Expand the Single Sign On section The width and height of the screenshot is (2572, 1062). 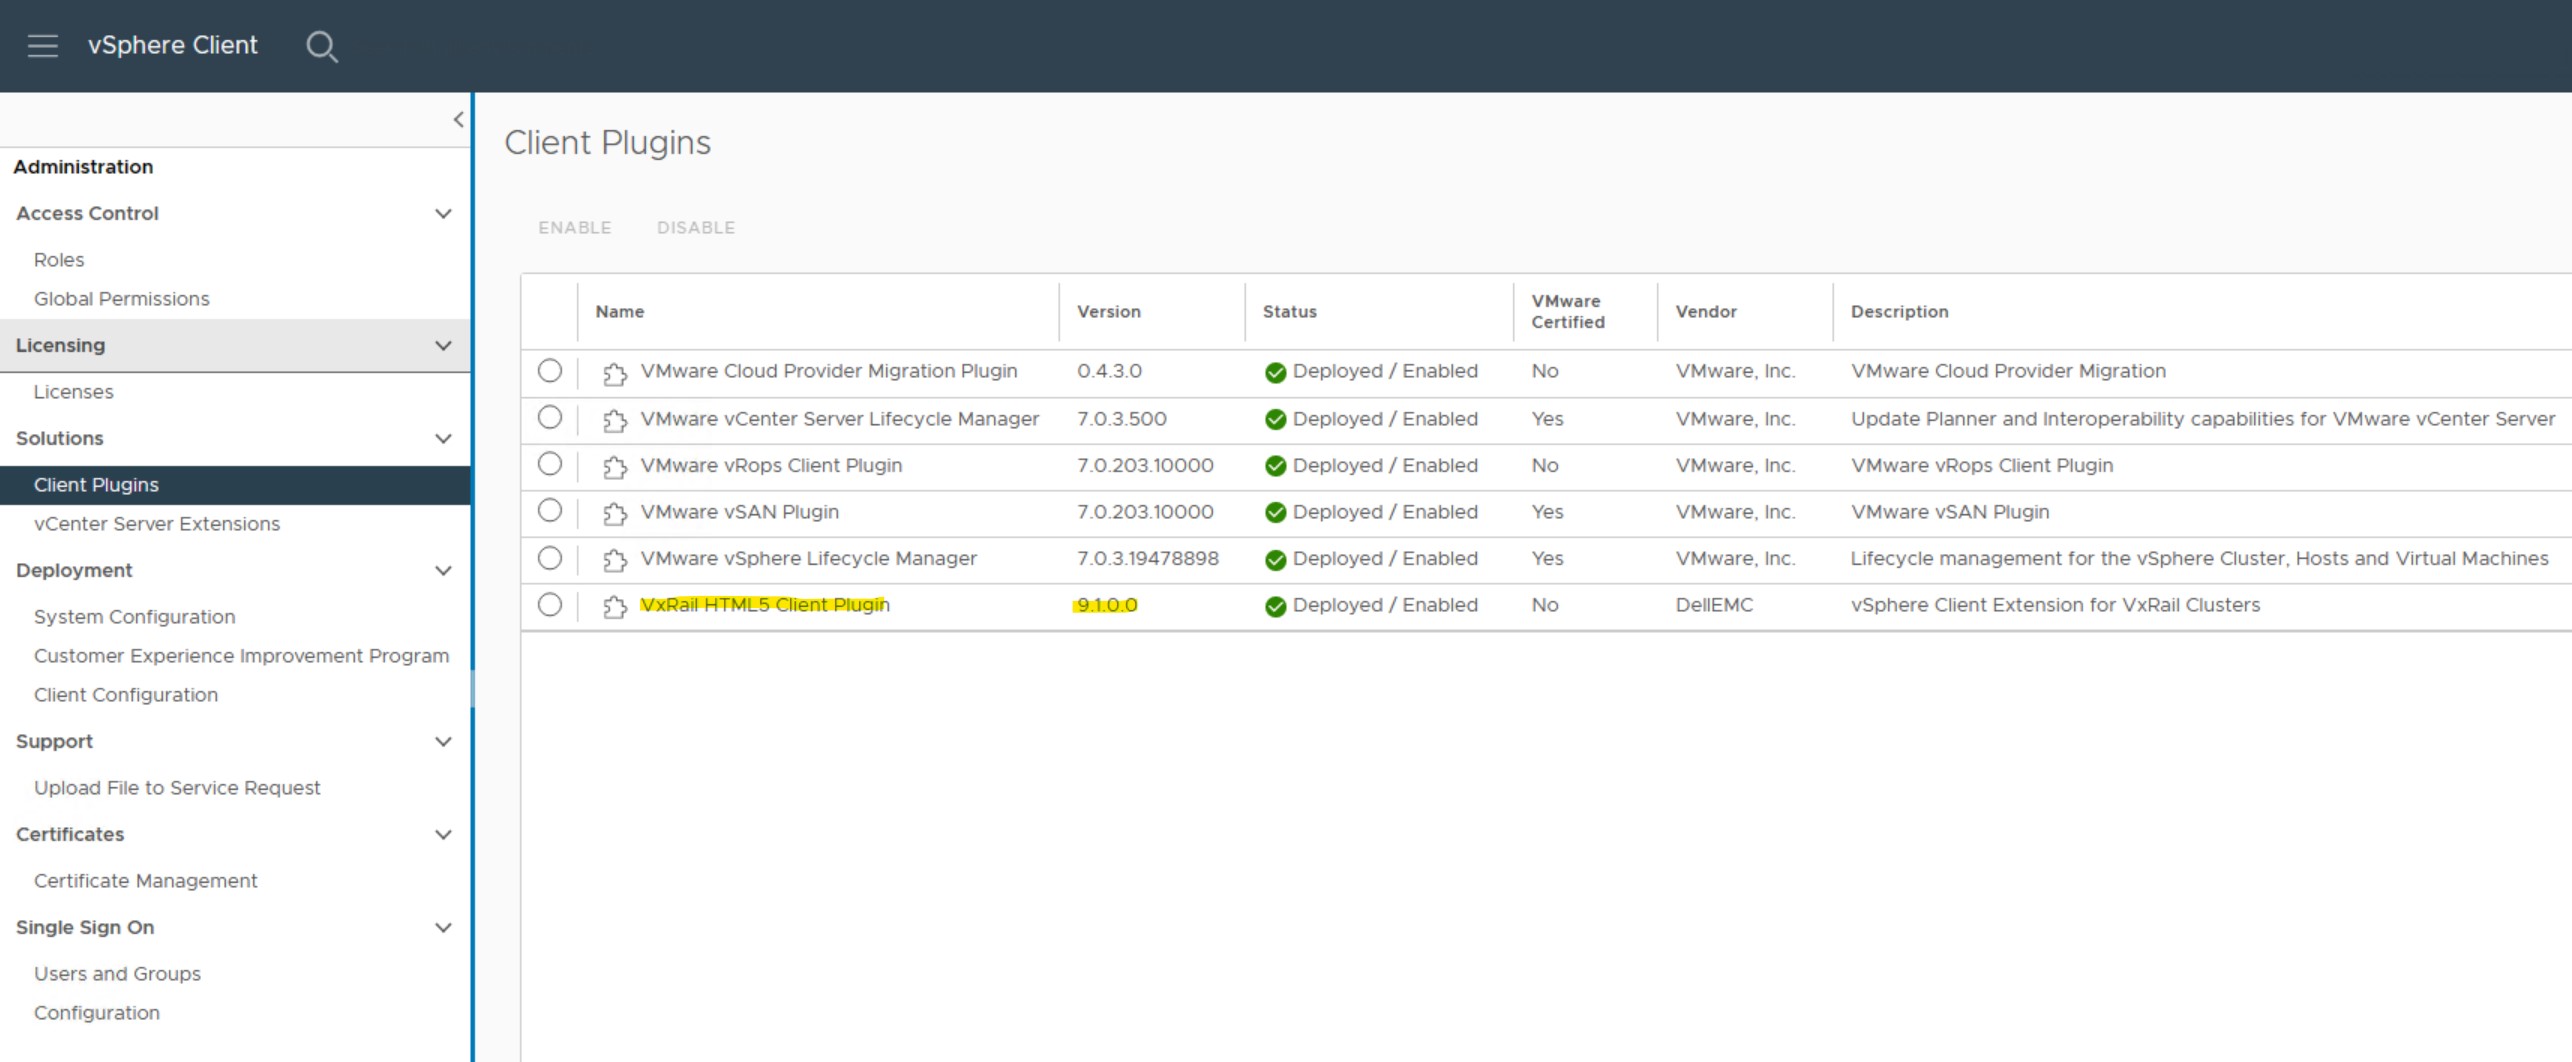pyautogui.click(x=442, y=926)
